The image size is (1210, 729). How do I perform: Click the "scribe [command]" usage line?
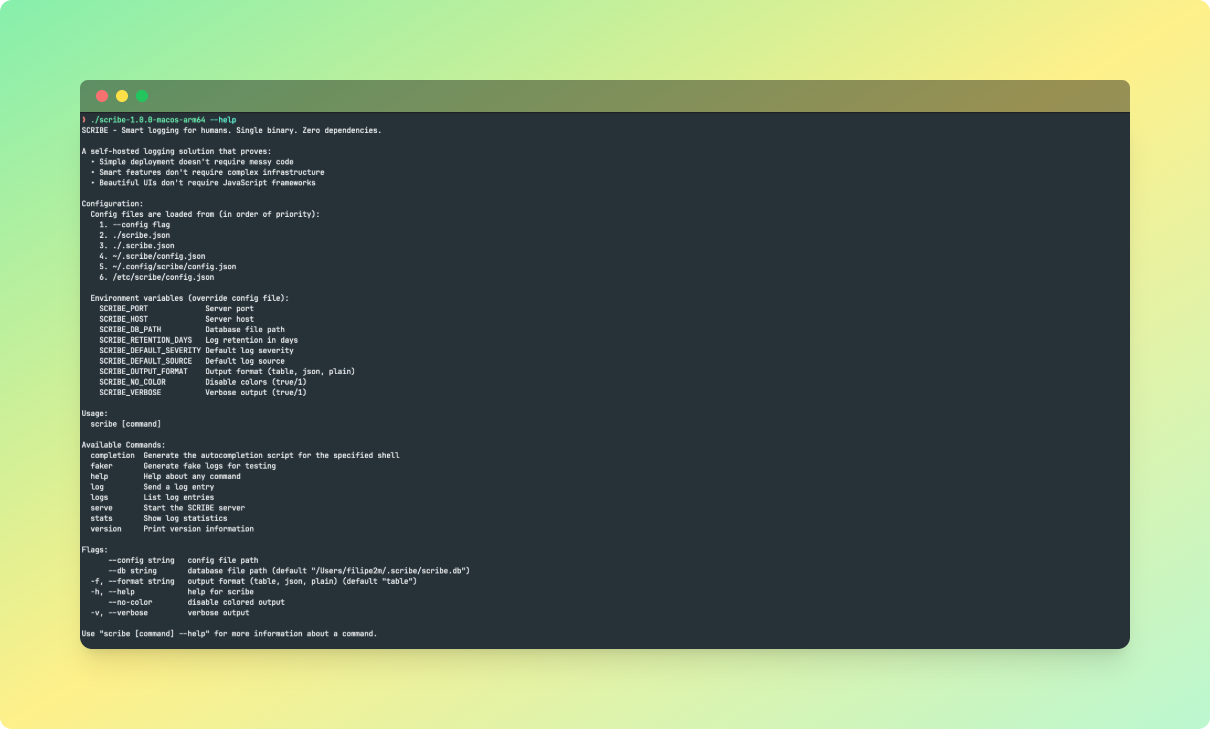(x=126, y=424)
